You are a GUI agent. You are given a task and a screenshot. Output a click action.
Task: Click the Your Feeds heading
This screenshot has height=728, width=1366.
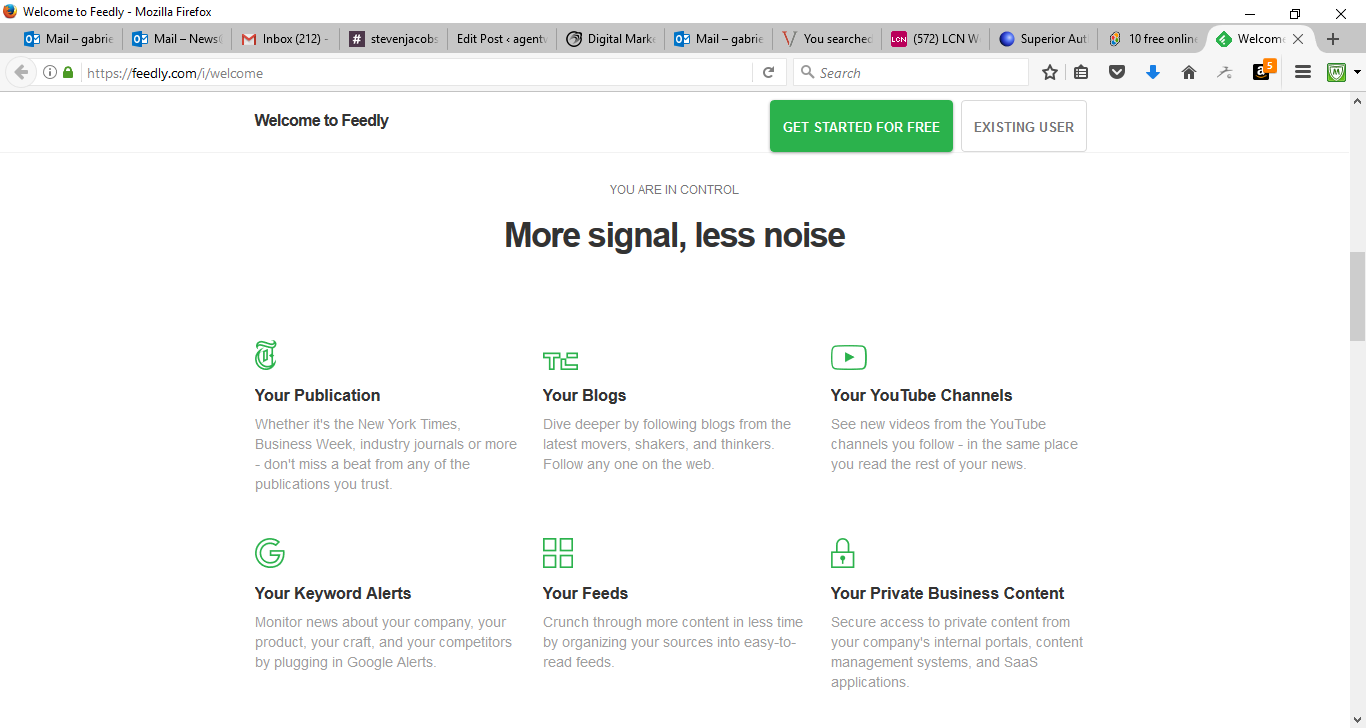click(x=585, y=593)
